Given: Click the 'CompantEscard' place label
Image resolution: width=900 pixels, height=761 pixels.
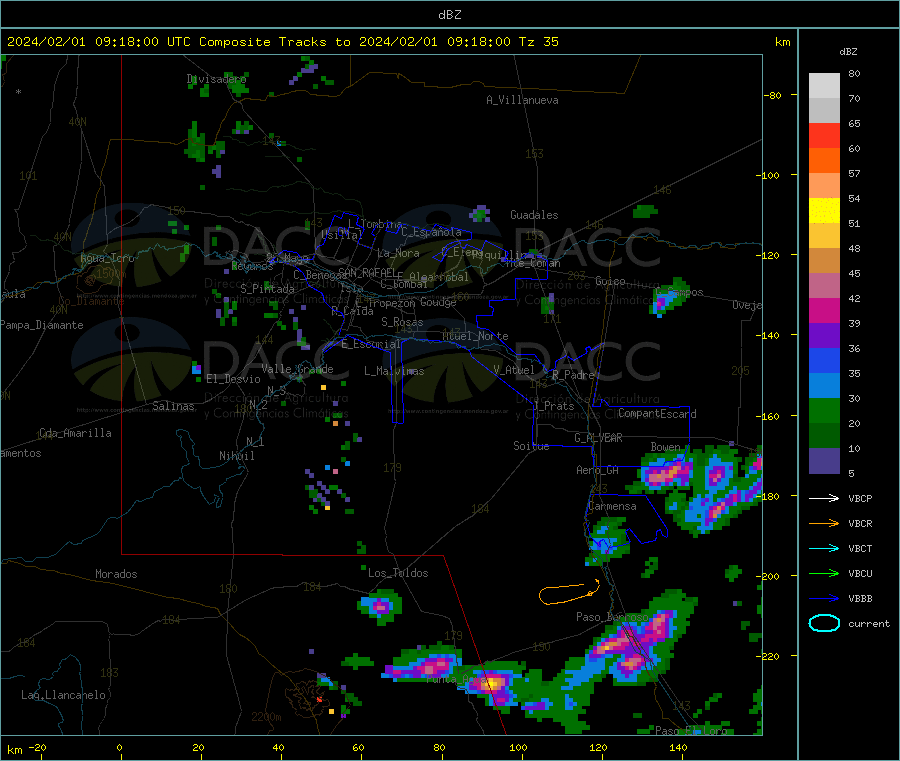Looking at the screenshot, I should pos(657,414).
